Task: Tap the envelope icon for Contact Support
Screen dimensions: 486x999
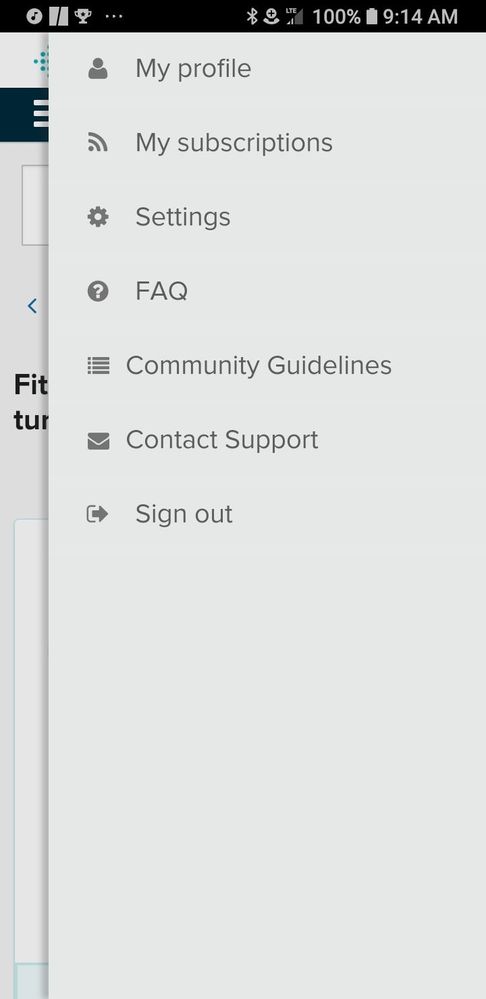Action: tap(98, 440)
